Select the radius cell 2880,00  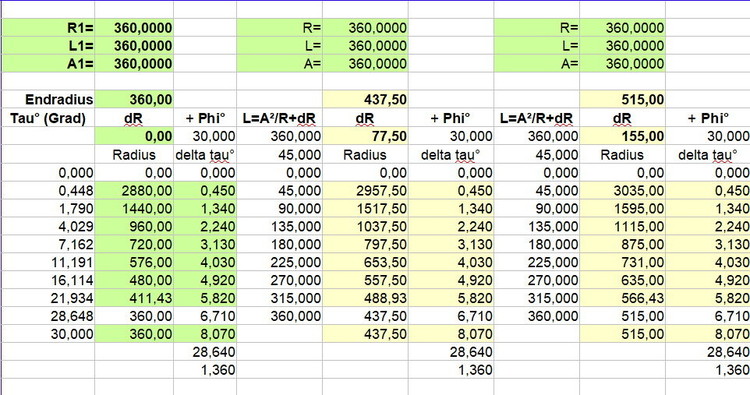click(134, 190)
